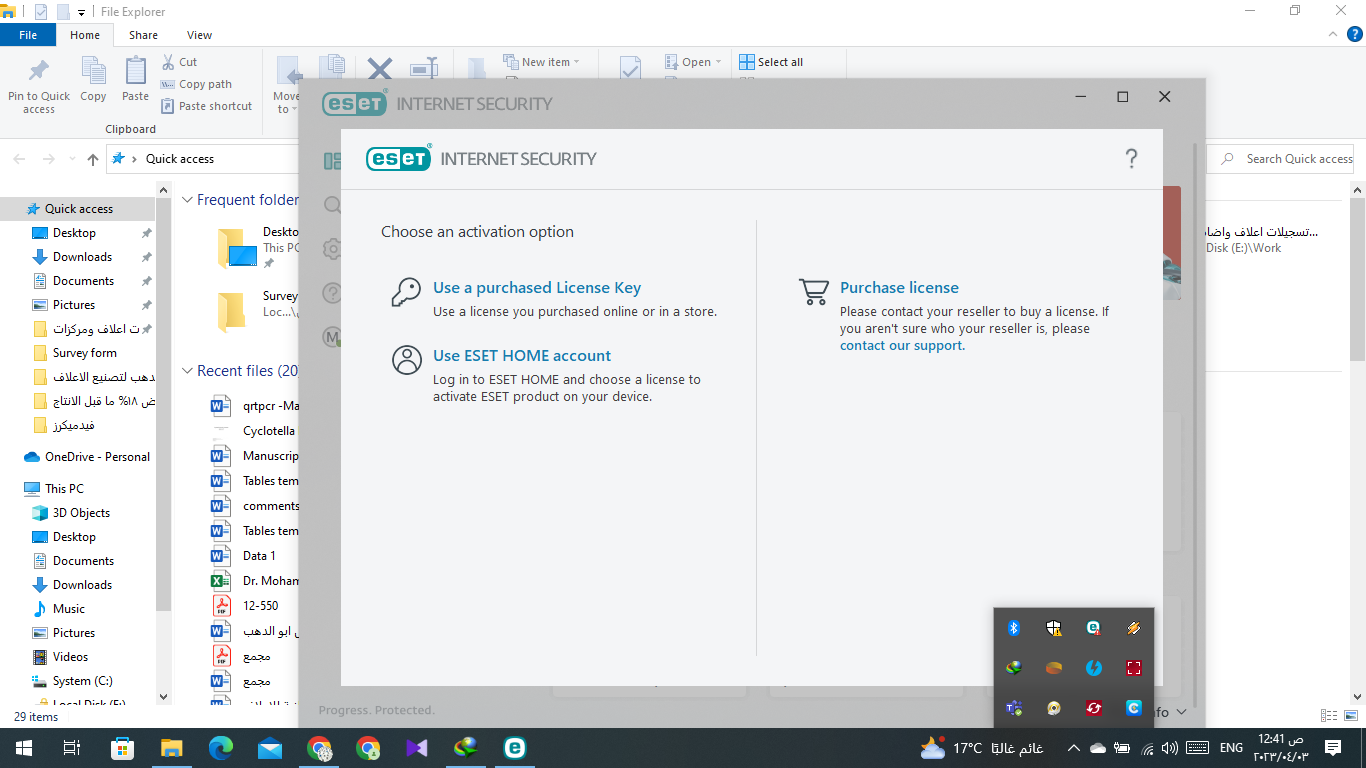Click ESET tray icon with red warning
Image resolution: width=1366 pixels, height=768 pixels.
[1093, 628]
